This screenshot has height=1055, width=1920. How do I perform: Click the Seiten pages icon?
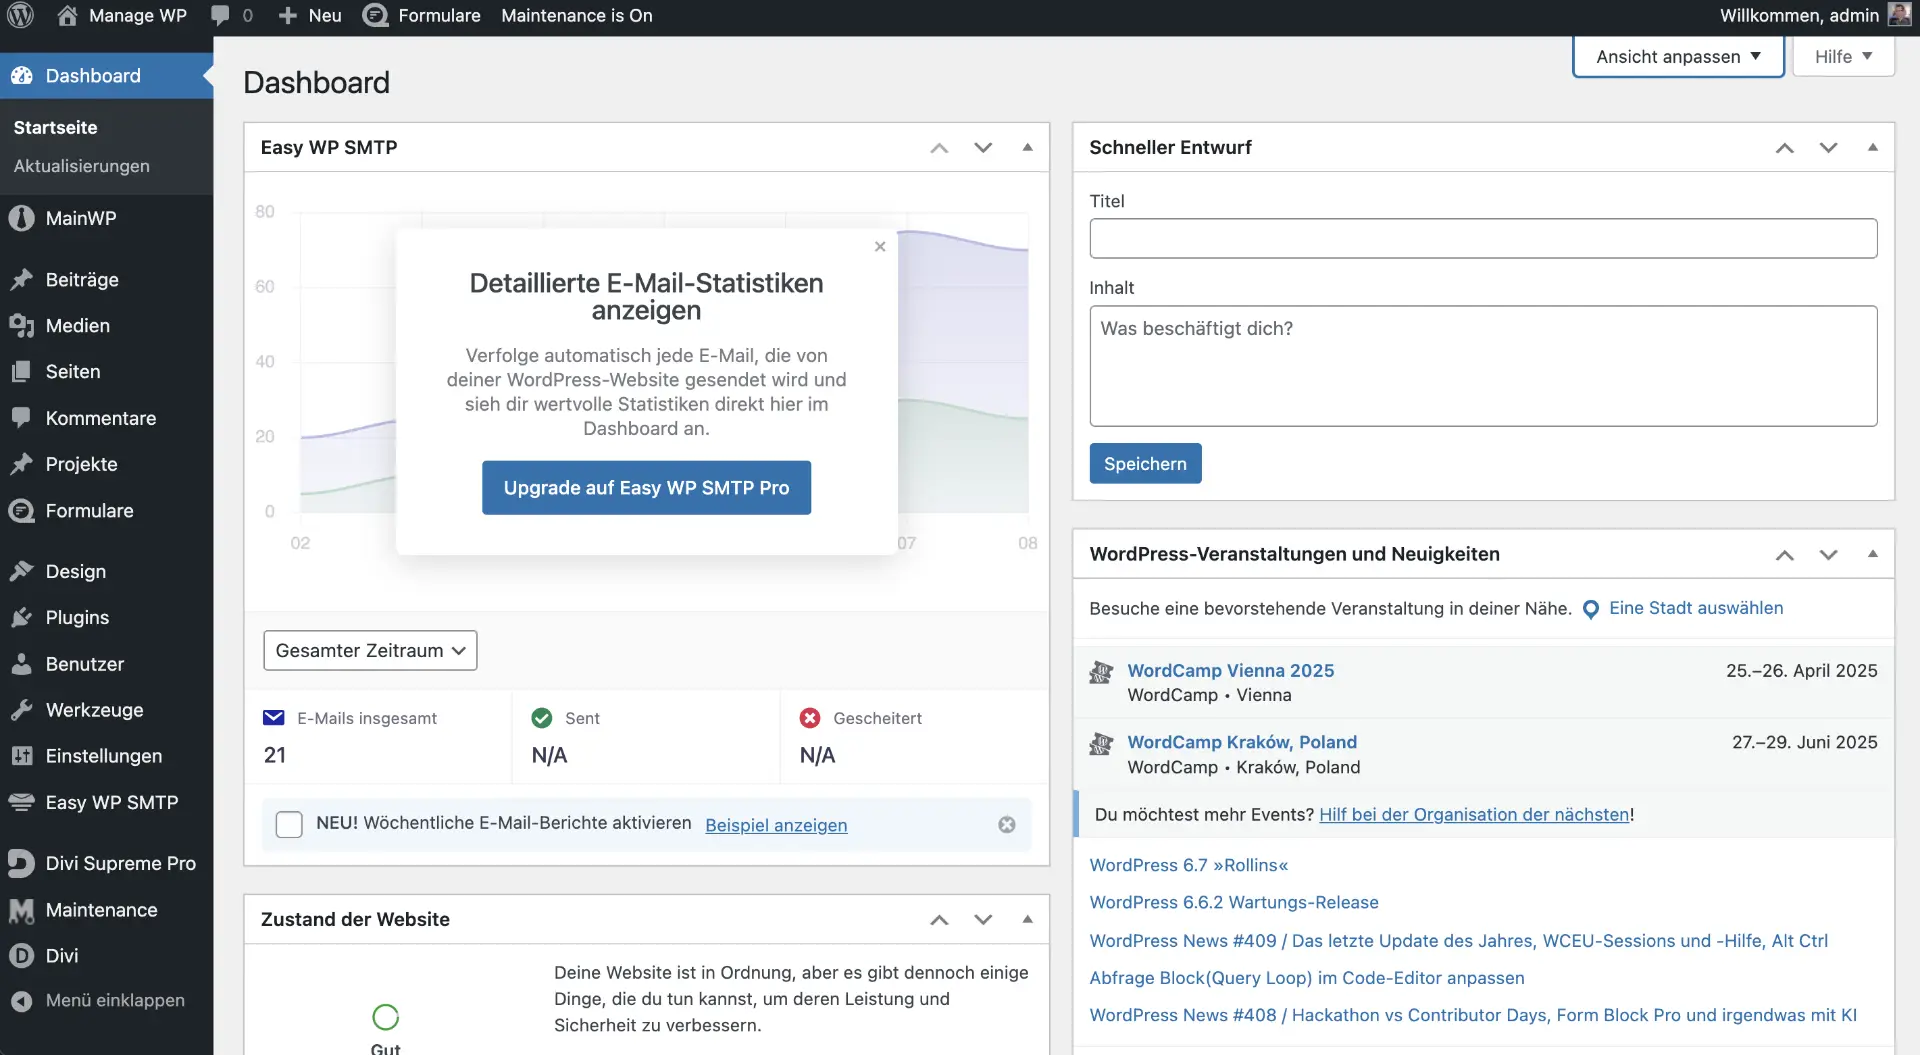click(x=21, y=372)
